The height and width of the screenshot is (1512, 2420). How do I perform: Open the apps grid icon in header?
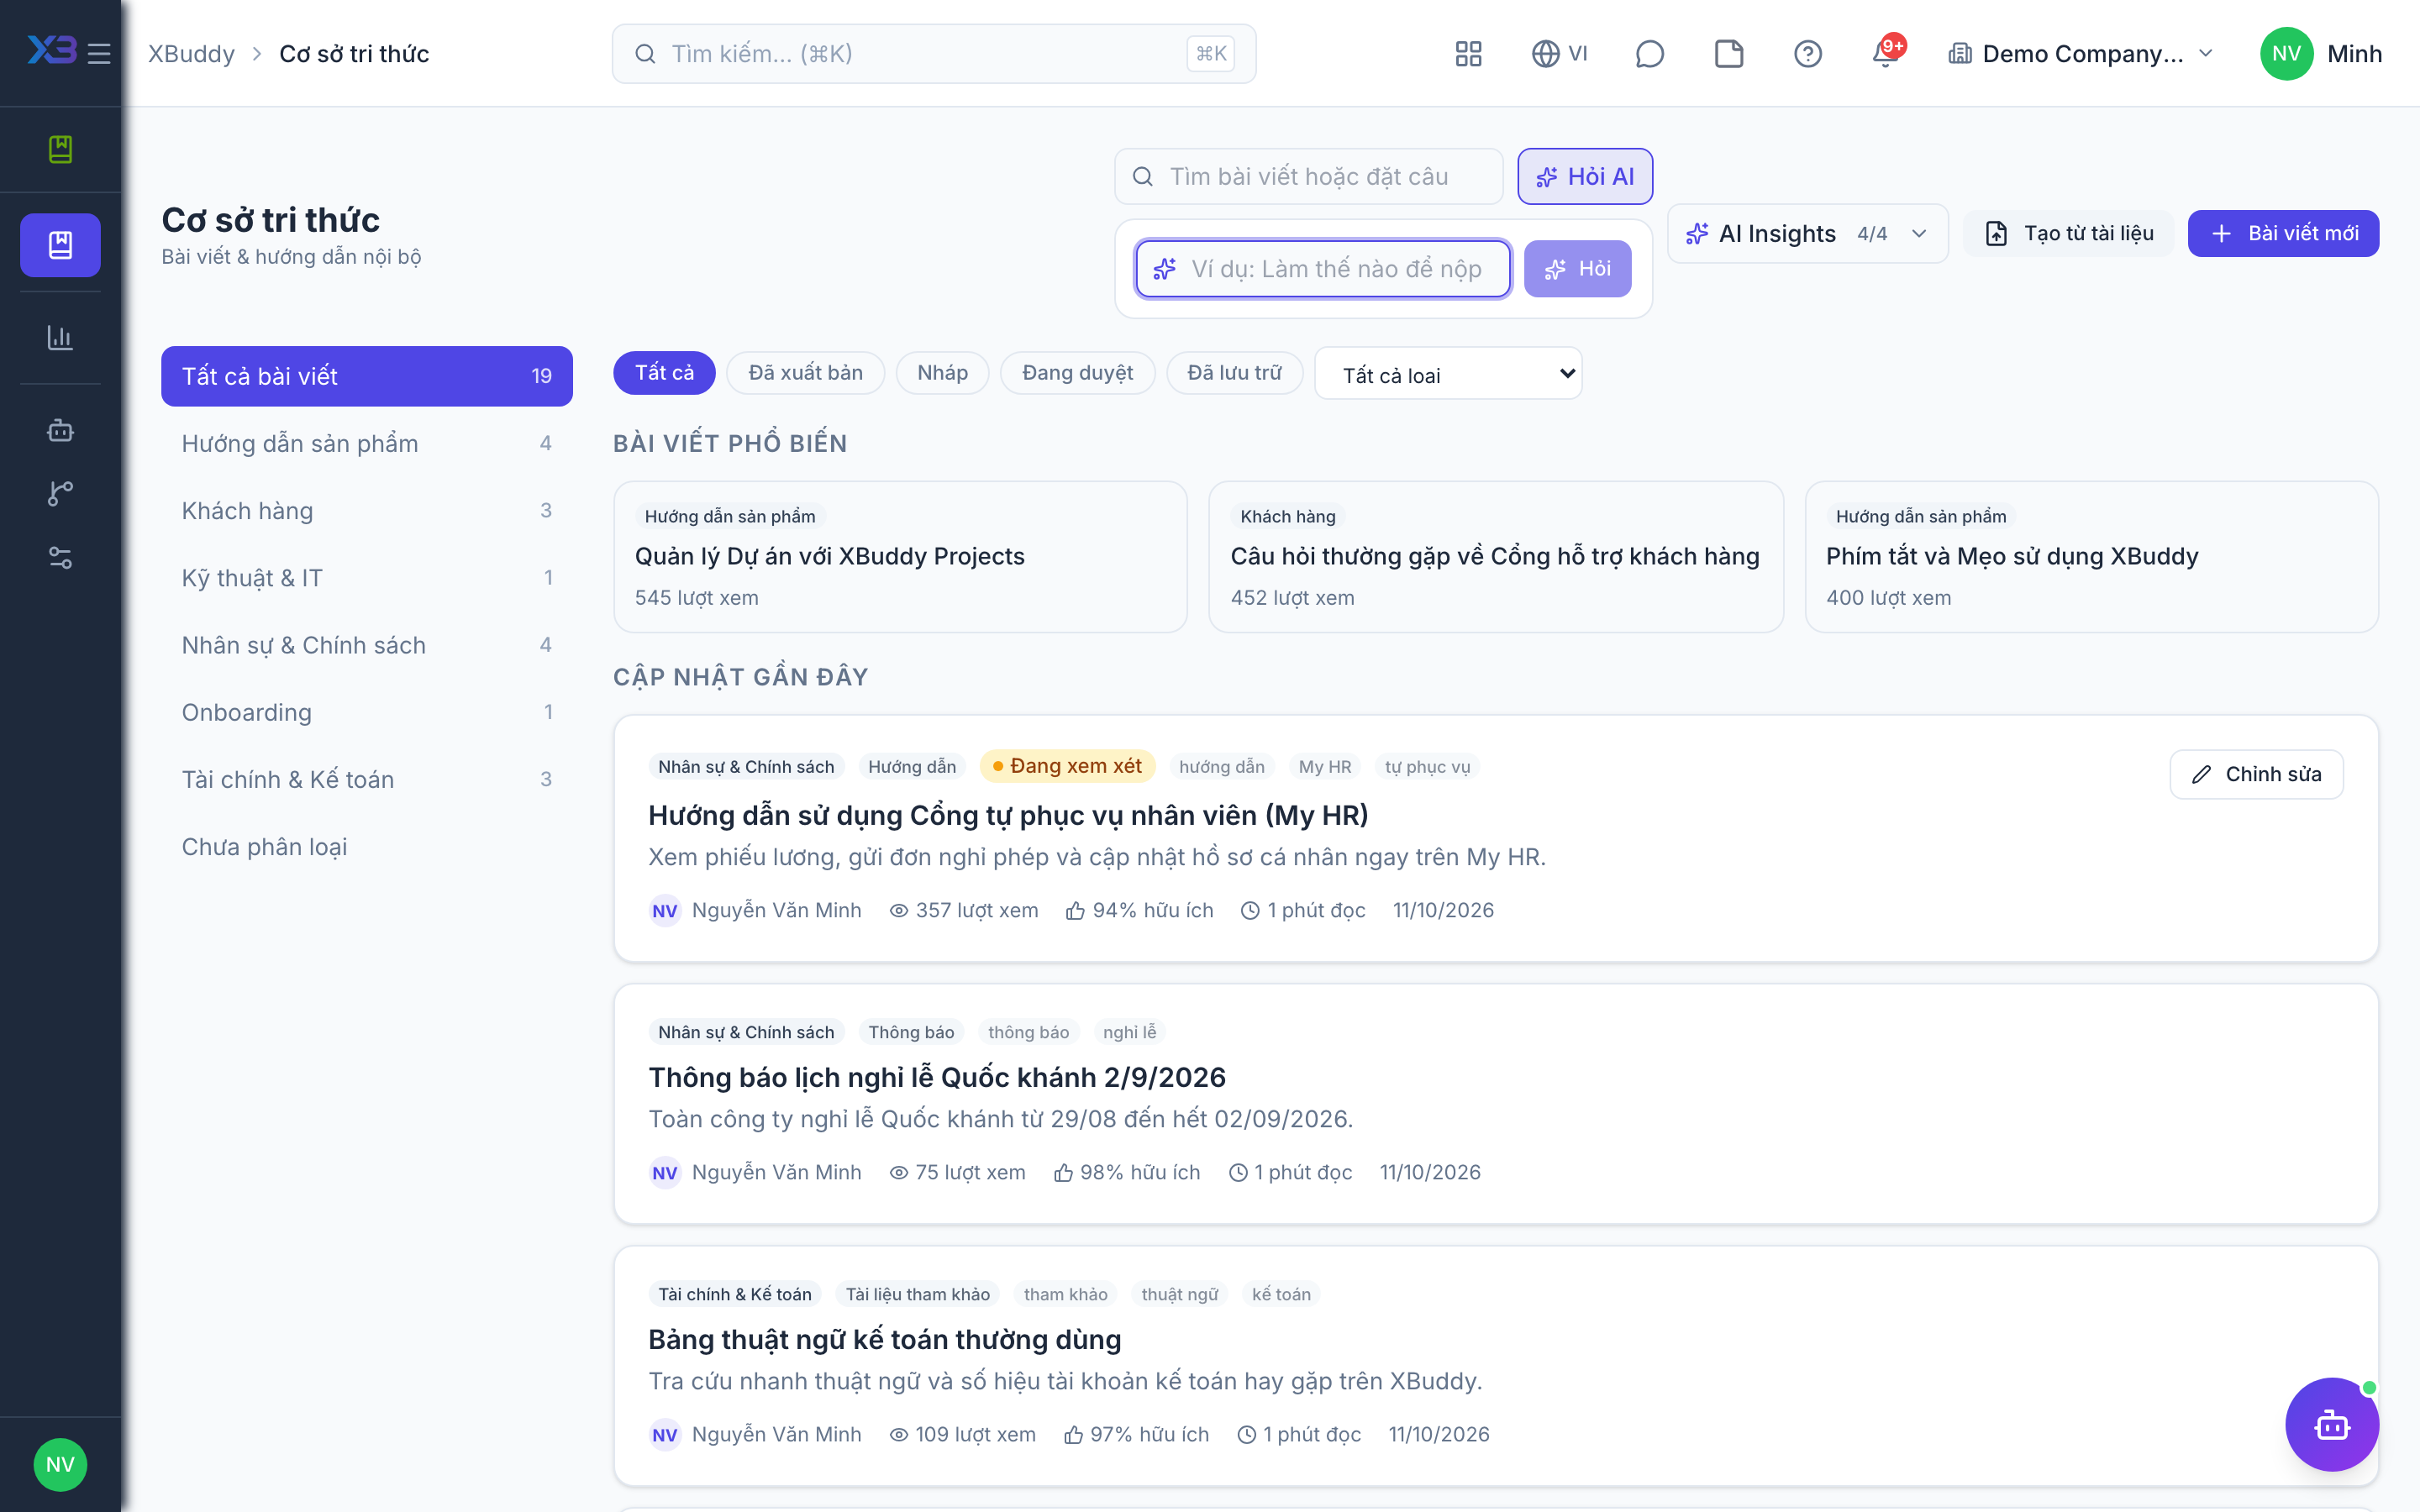pos(1468,53)
